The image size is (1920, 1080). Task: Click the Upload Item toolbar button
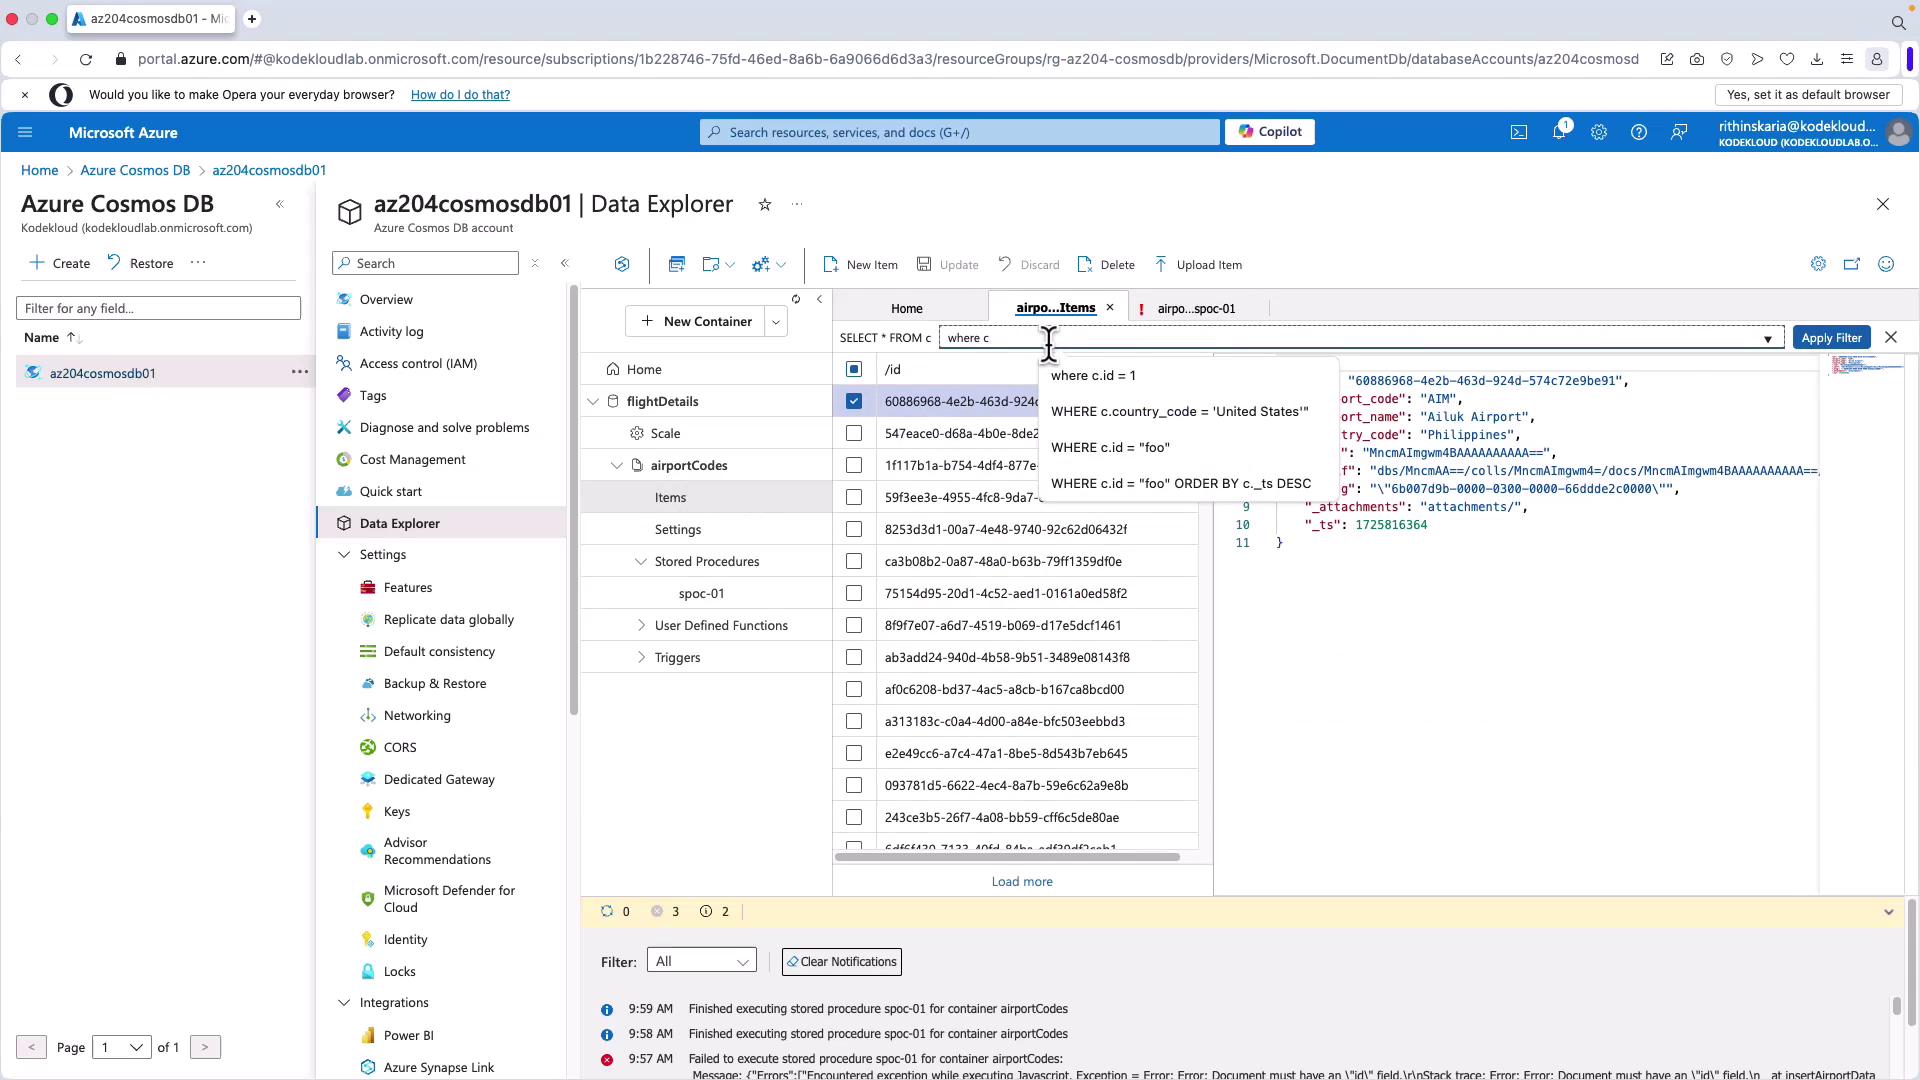pos(1198,265)
